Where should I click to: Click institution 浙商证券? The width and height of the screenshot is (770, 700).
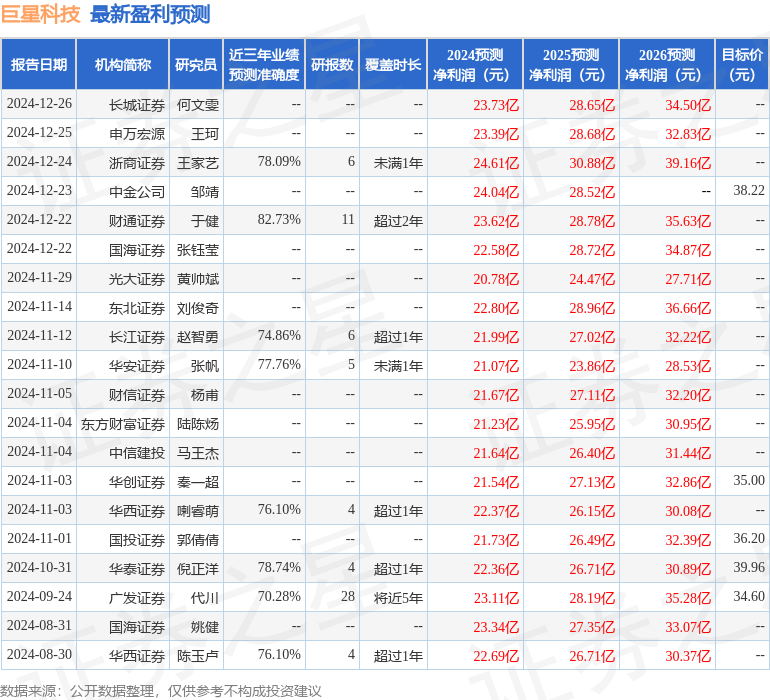137,163
